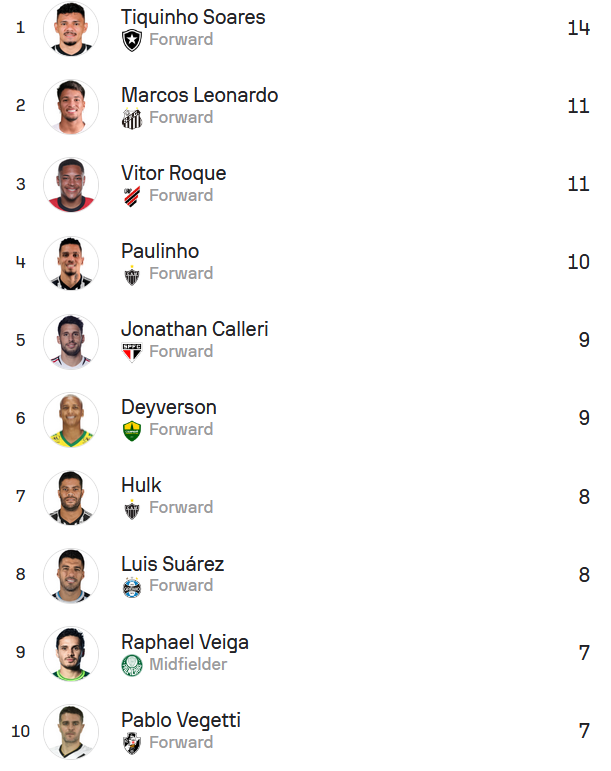
Task: Click Raphael Veiga's headshot
Action: [x=71, y=654]
